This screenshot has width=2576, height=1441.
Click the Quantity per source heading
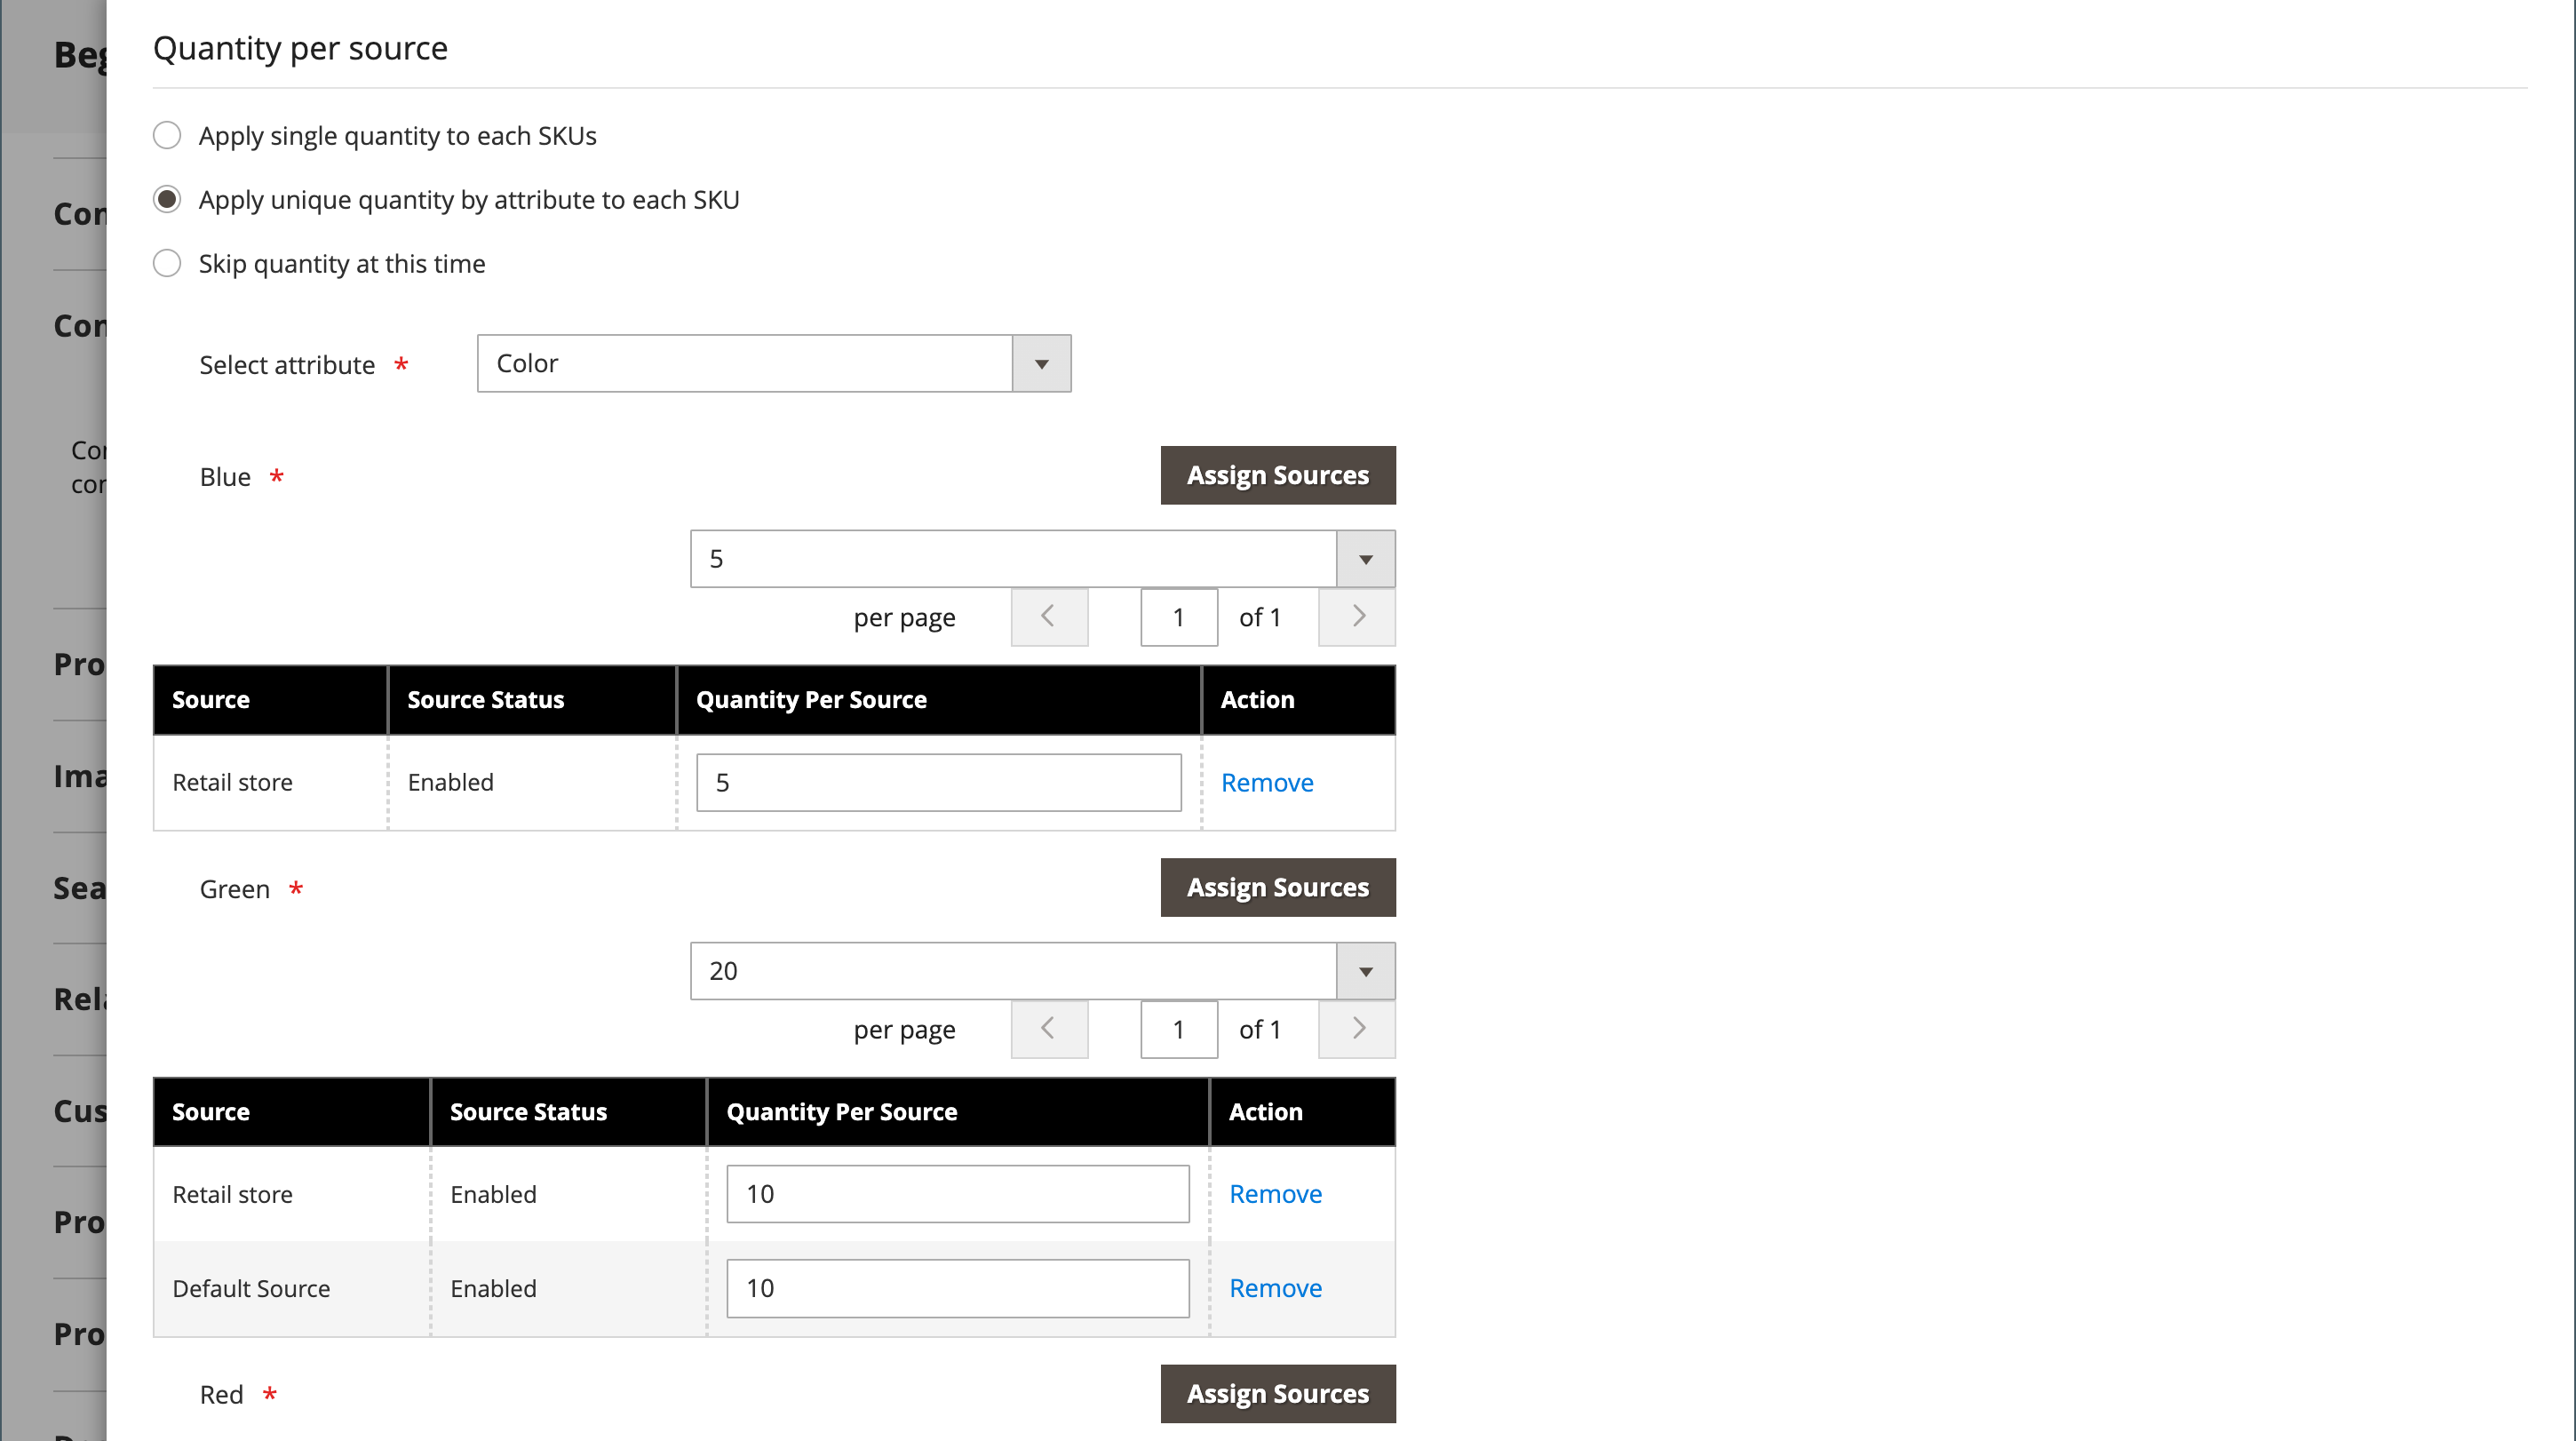[300, 48]
